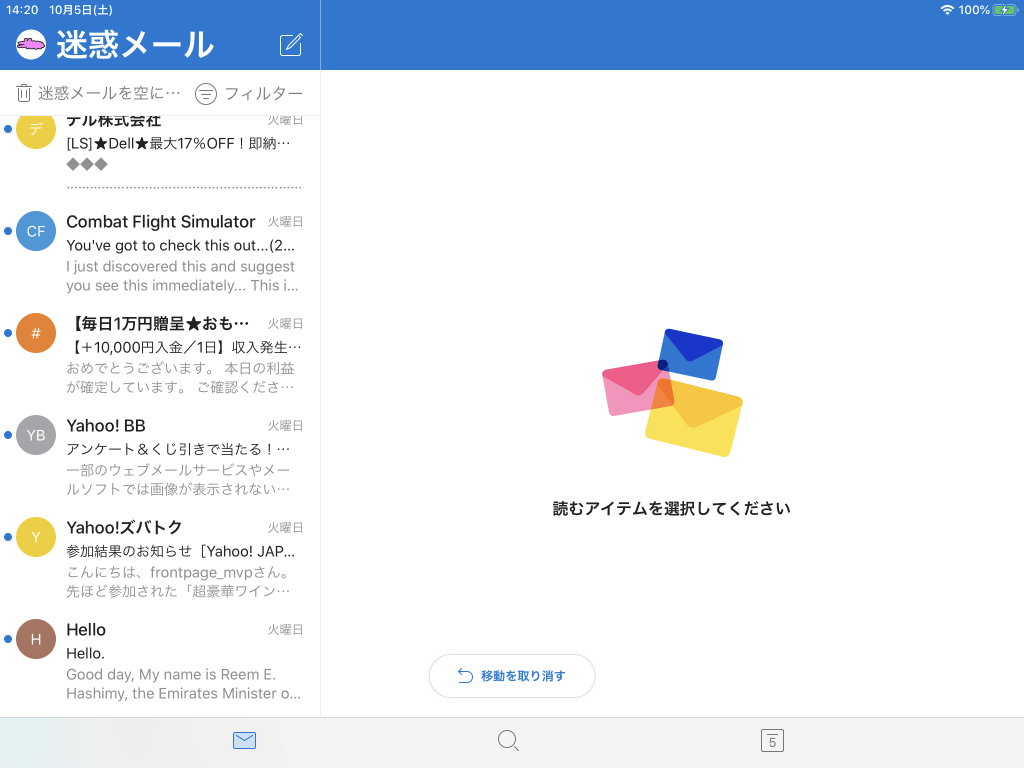Viewport: 1024px width, 768px height.
Task: Switch to the Mail tab
Action: pos(244,741)
